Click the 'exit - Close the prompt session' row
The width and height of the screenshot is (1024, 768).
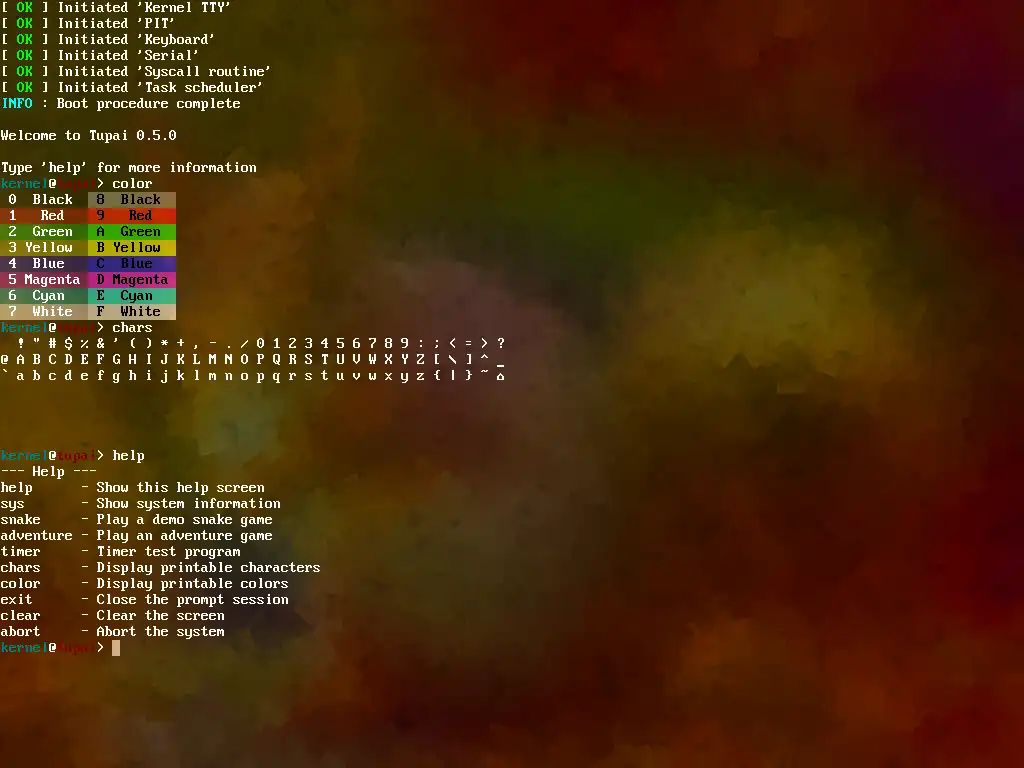pyautogui.click(x=144, y=600)
